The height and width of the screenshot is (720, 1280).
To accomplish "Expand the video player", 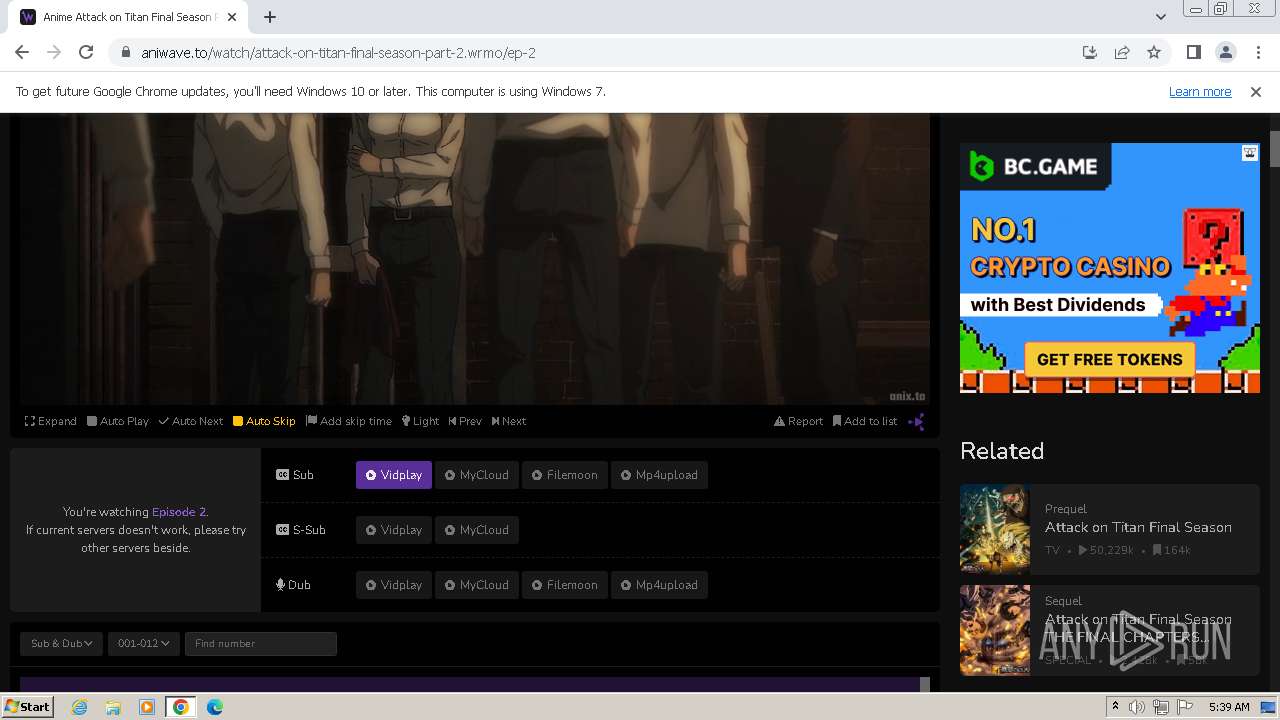I will [51, 421].
